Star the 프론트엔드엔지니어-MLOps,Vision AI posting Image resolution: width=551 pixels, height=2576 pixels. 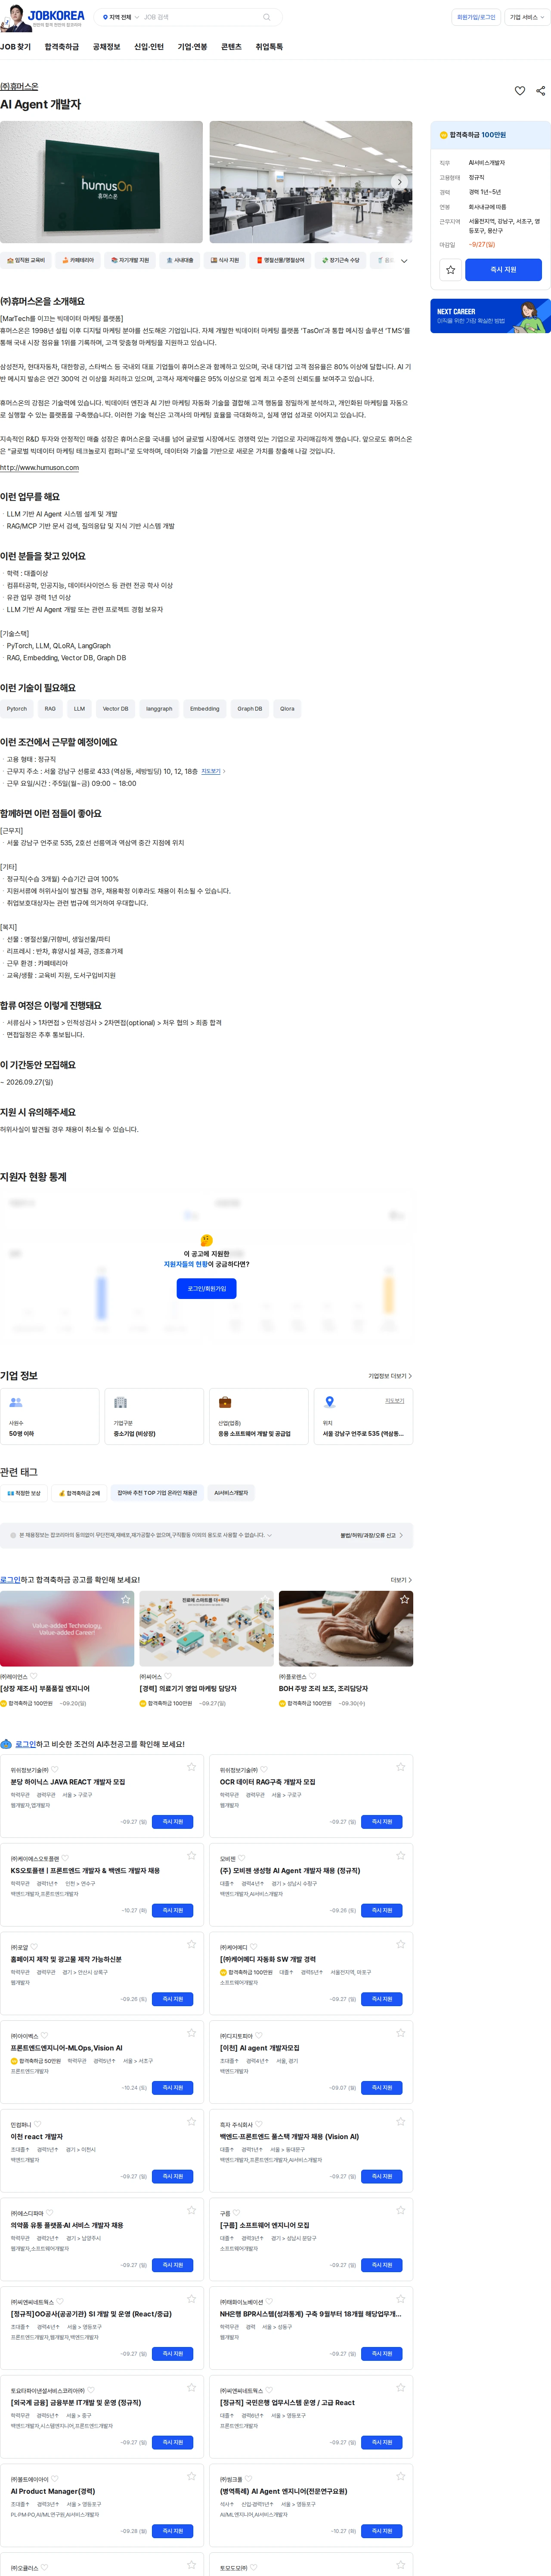click(x=191, y=2033)
